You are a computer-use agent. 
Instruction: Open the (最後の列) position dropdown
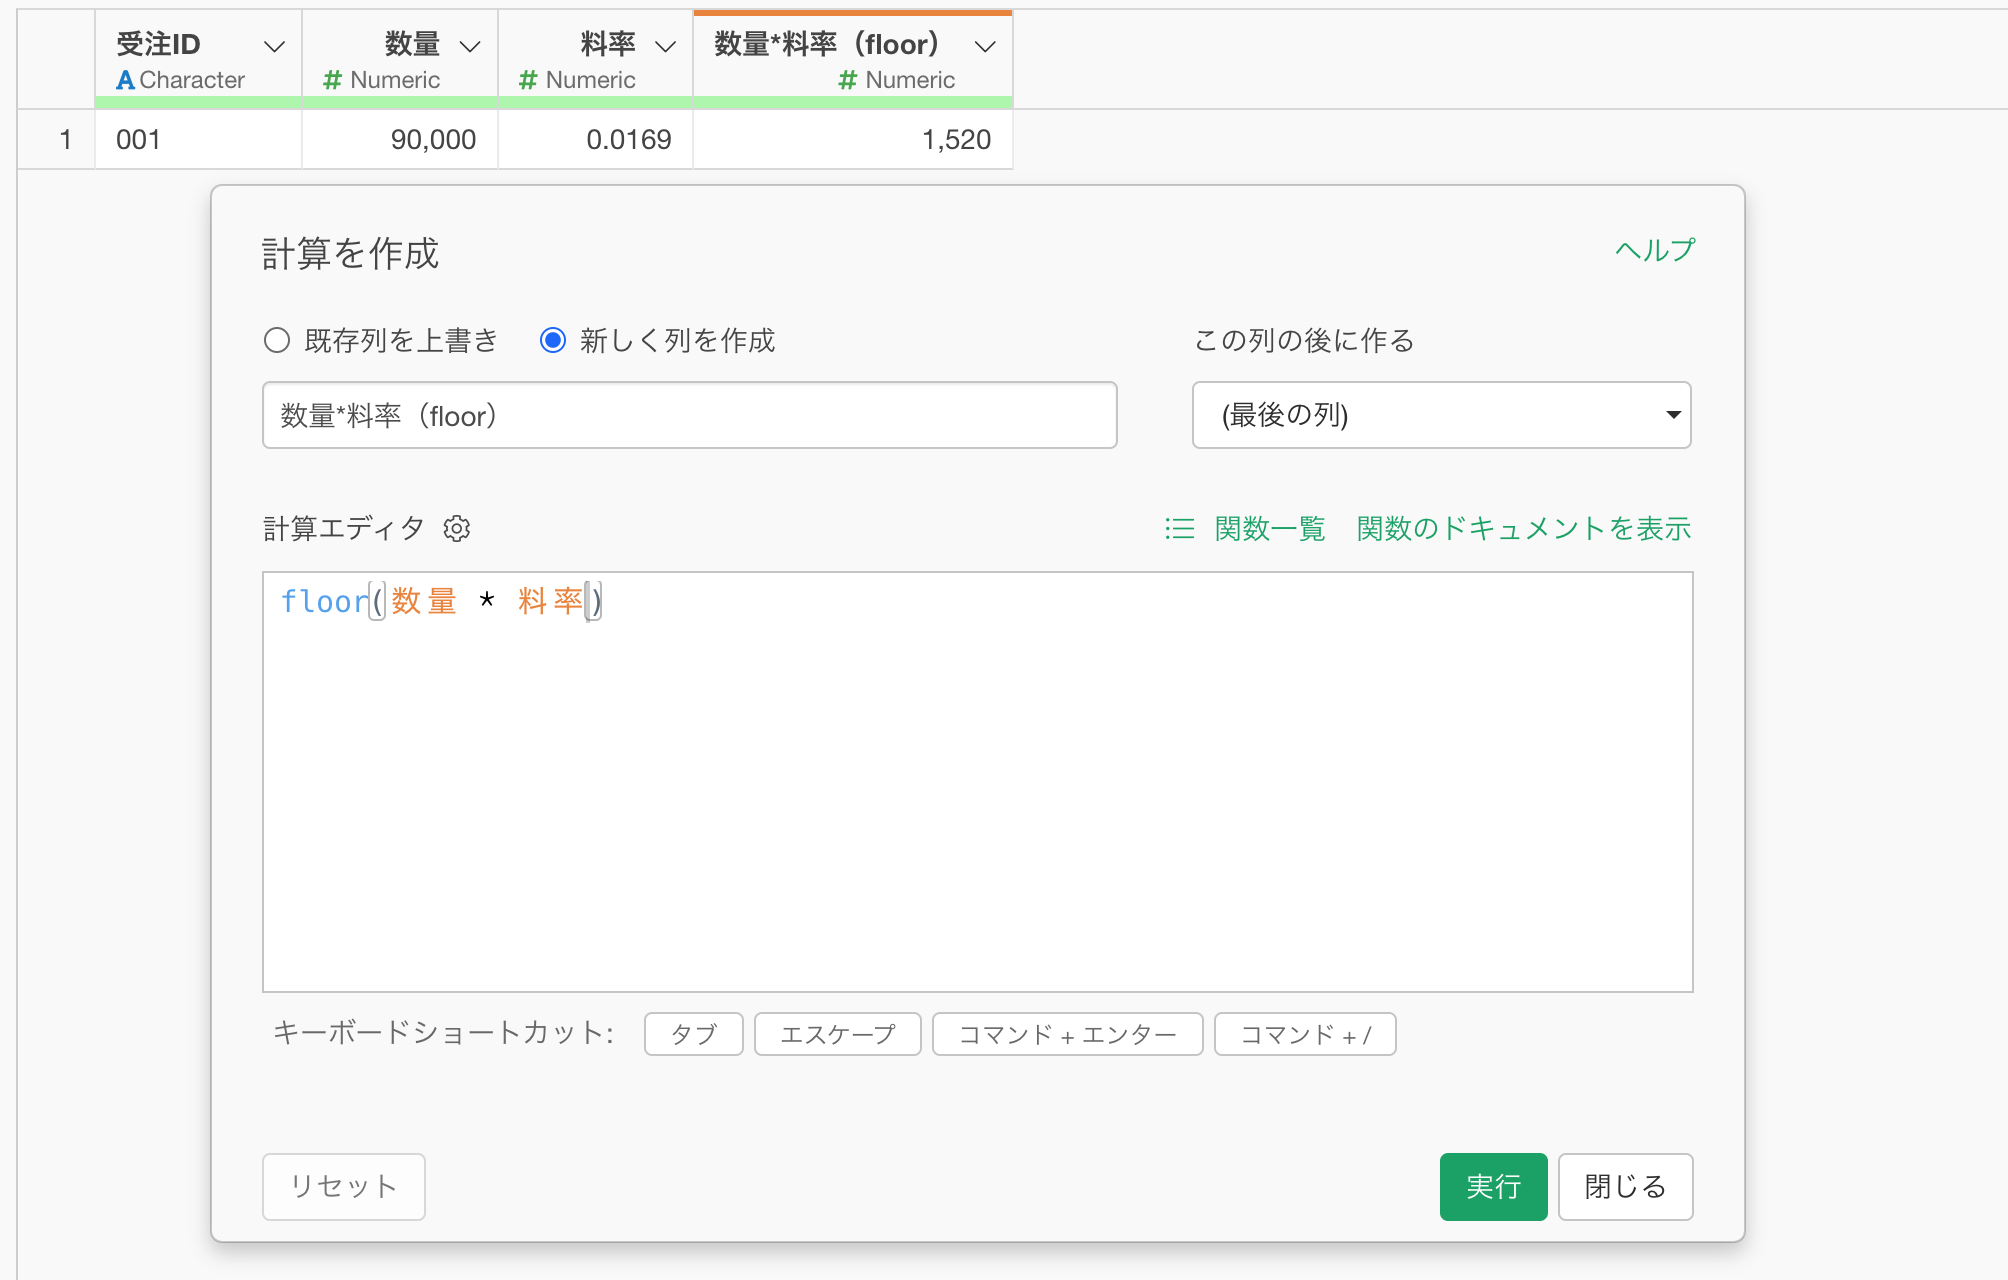(x=1441, y=415)
